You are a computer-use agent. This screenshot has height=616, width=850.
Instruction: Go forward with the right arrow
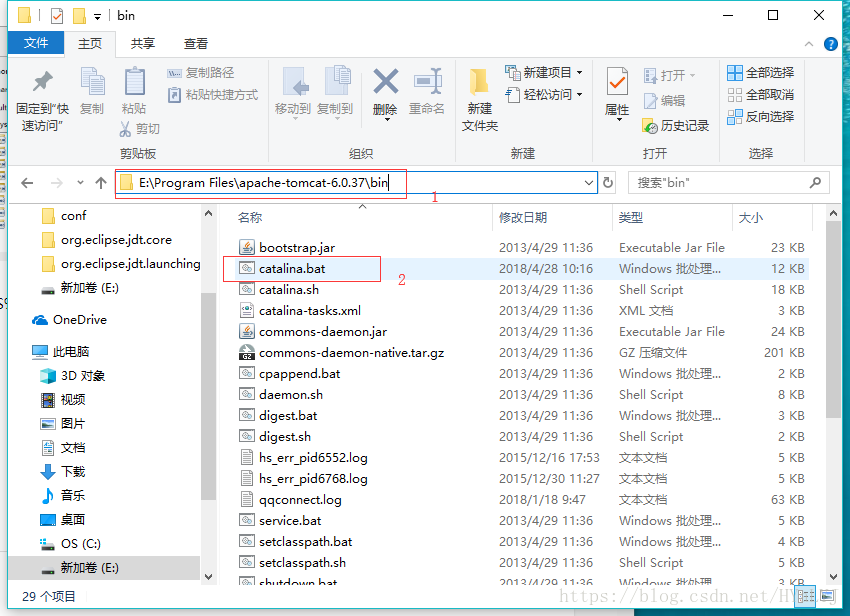pos(56,183)
